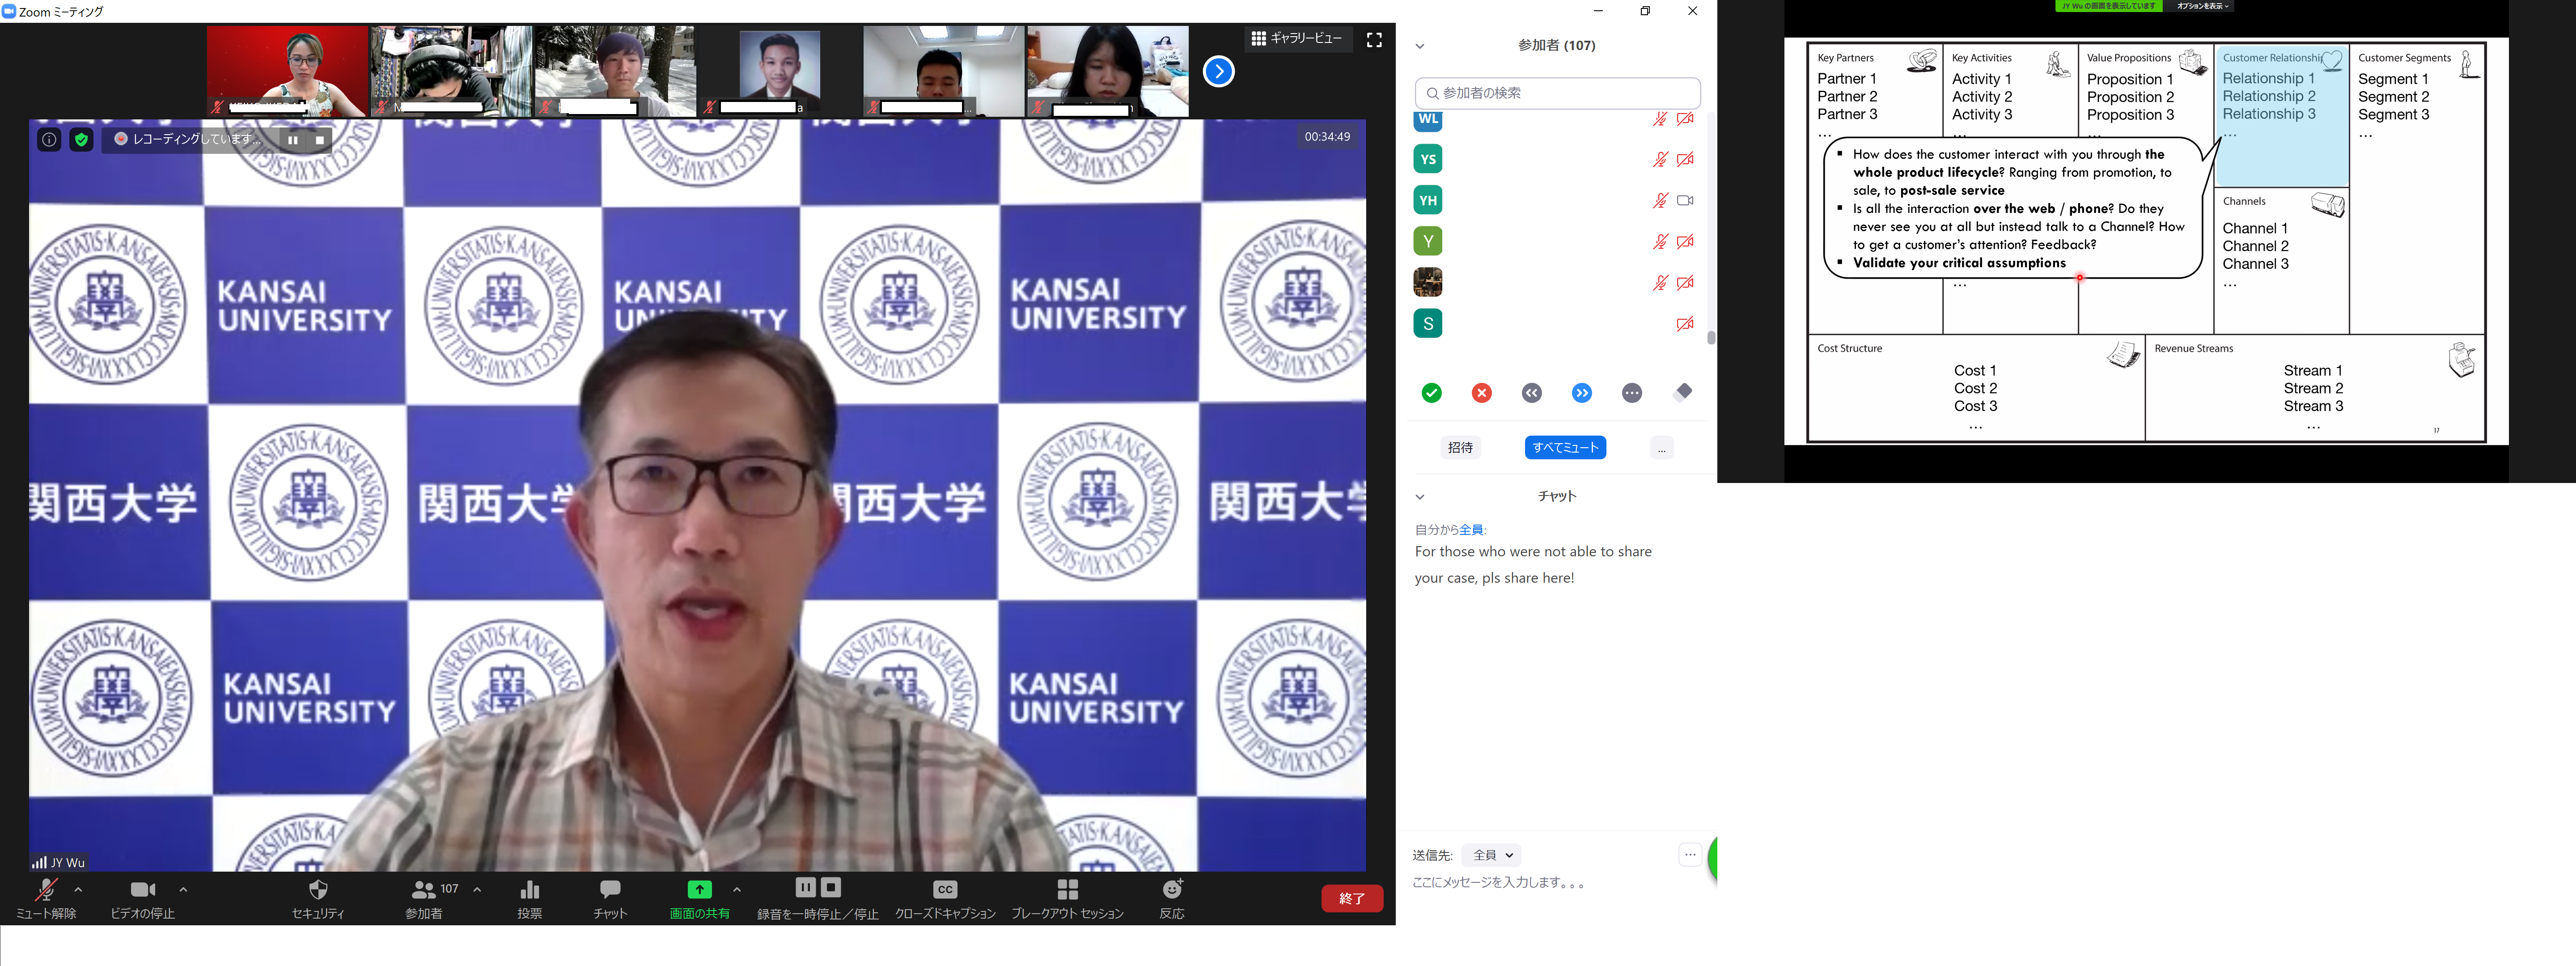The height and width of the screenshot is (966, 2576).
Task: Click the red No feedback icon
Action: pos(1482,393)
